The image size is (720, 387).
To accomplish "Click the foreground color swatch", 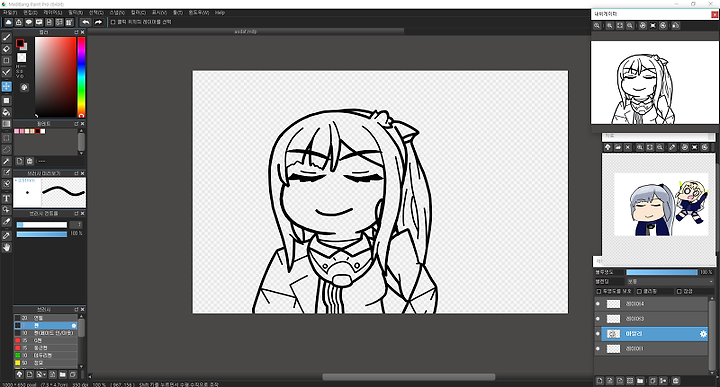I will point(20,43).
